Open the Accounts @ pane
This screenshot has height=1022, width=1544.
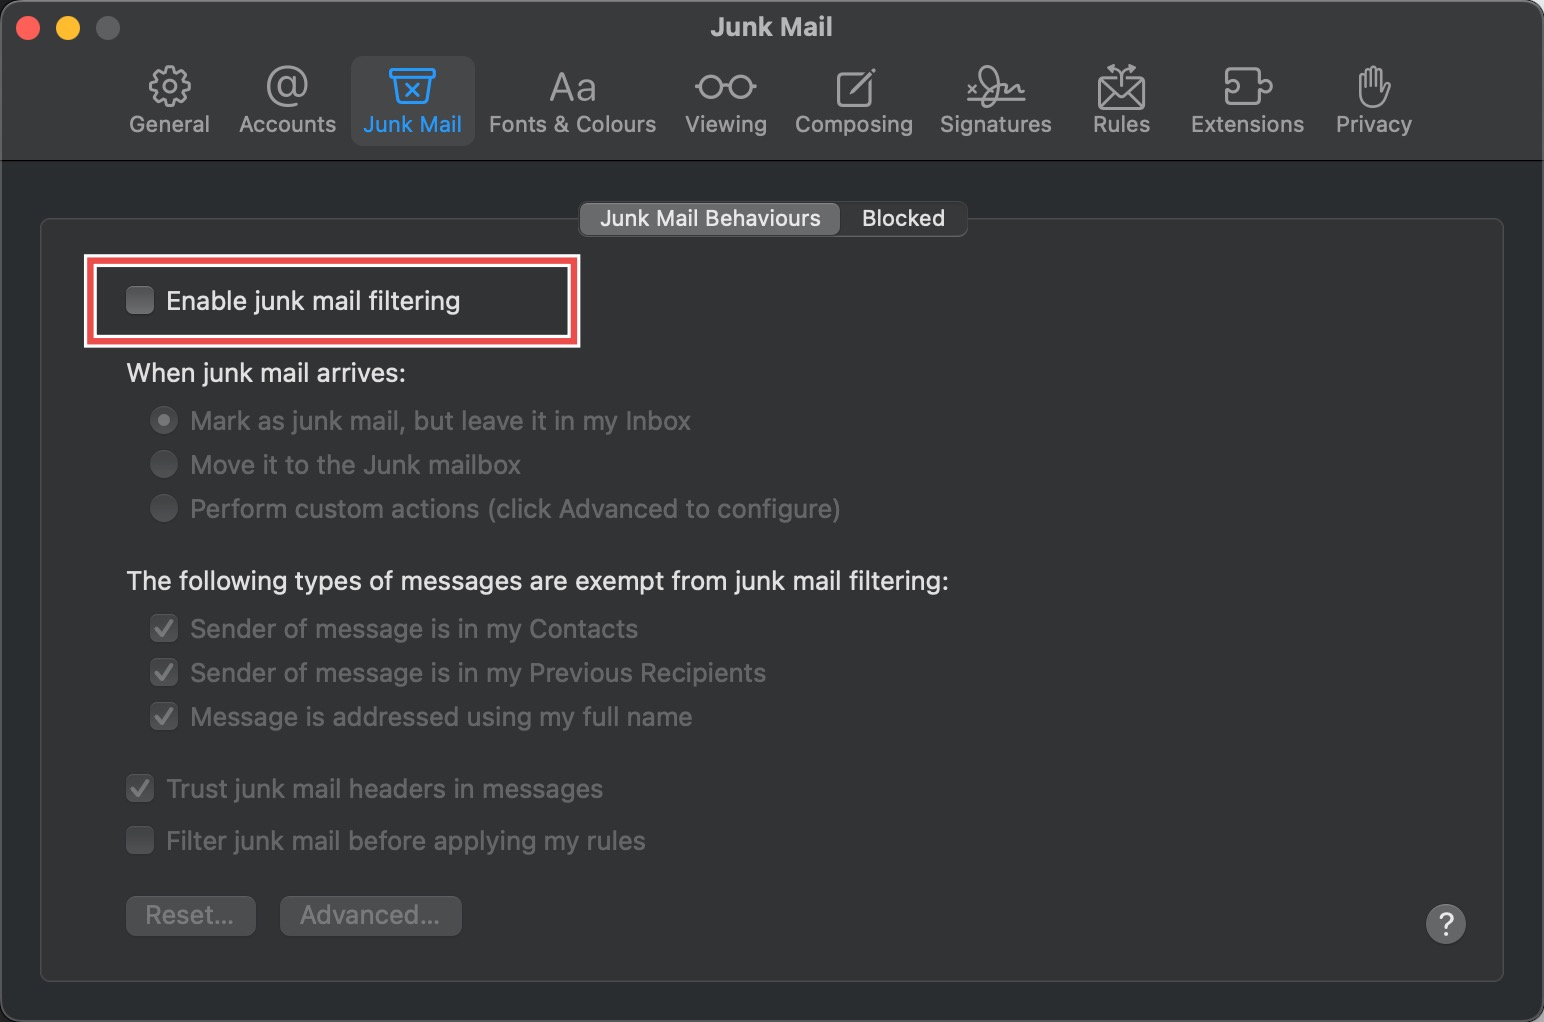point(287,100)
